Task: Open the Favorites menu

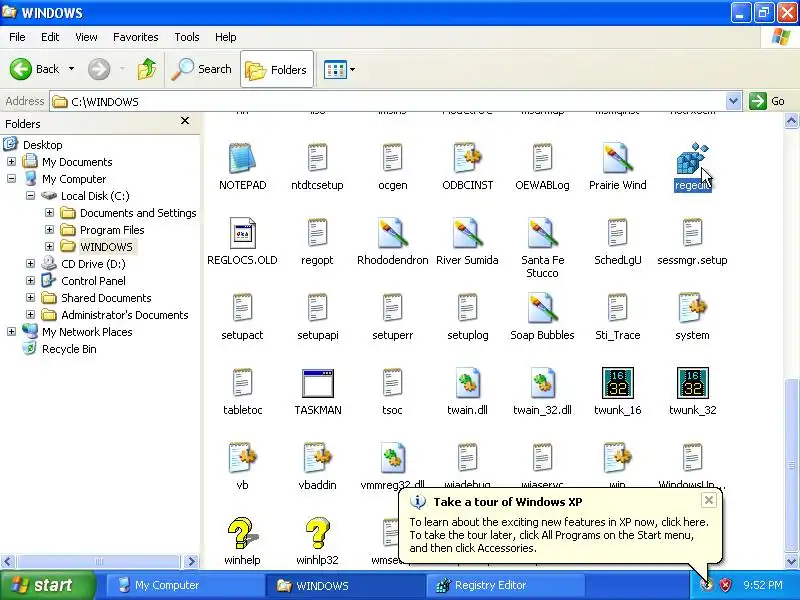Action: click(136, 37)
